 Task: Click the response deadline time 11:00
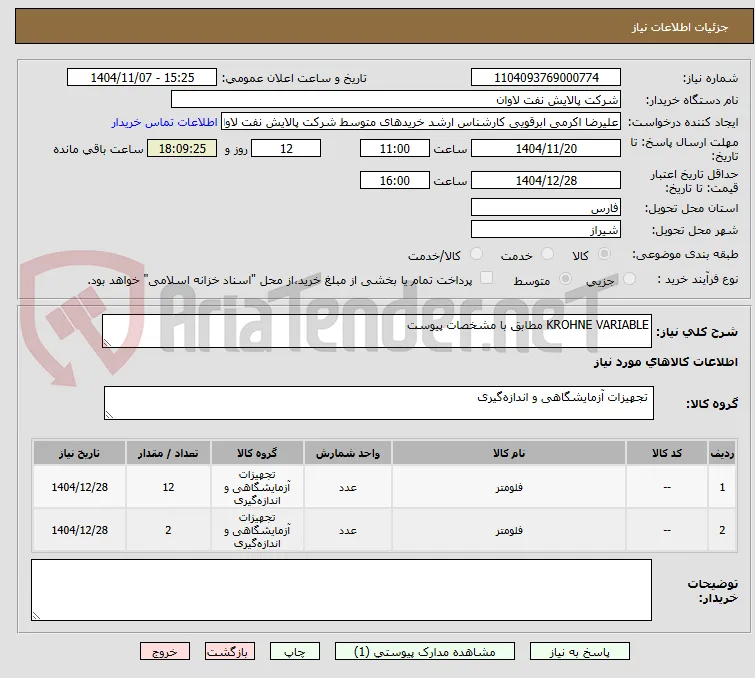click(x=394, y=148)
